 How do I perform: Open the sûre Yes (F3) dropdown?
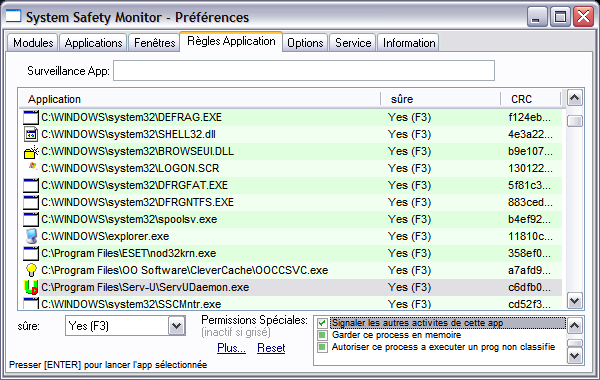click(176, 326)
